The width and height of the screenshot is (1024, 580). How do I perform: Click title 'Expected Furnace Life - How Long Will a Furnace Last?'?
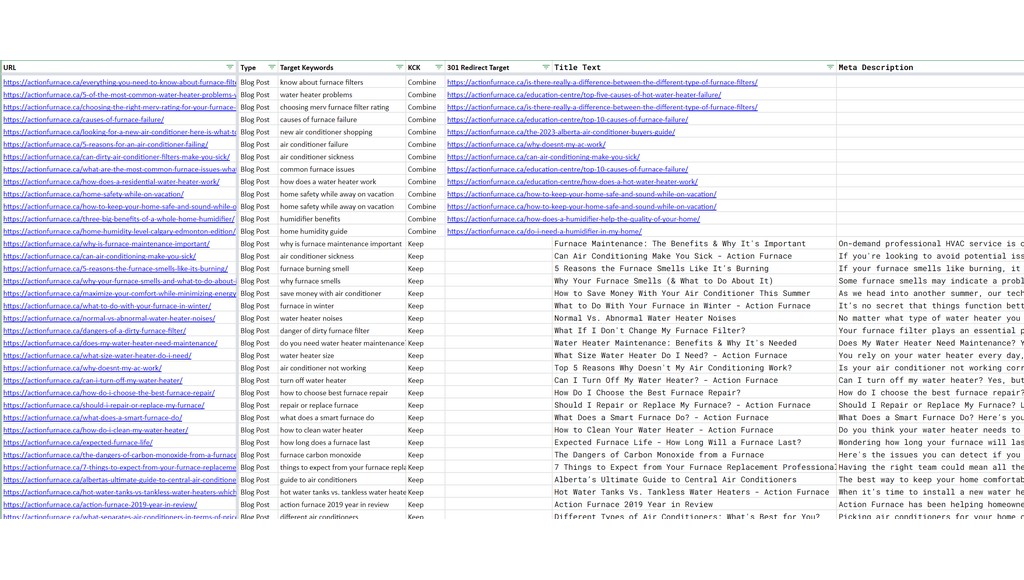[x=677, y=442]
